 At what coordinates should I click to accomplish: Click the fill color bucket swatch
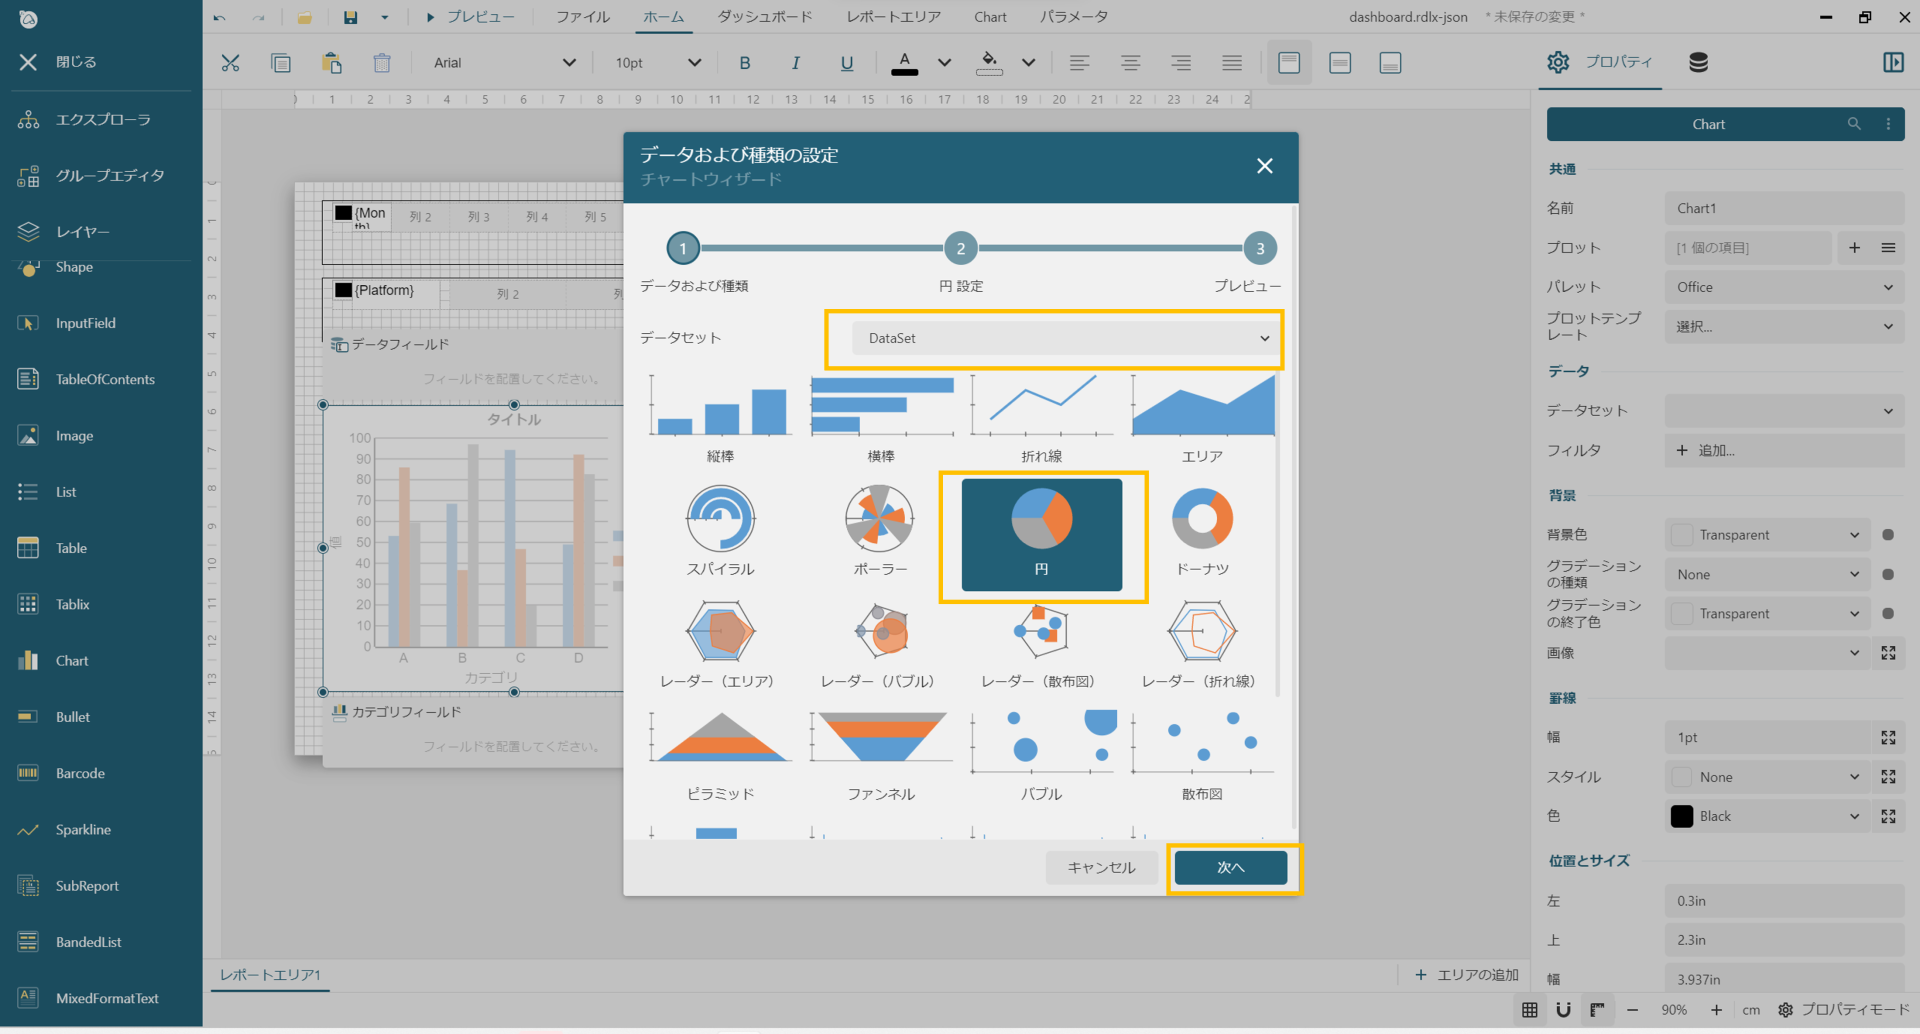pyautogui.click(x=989, y=63)
